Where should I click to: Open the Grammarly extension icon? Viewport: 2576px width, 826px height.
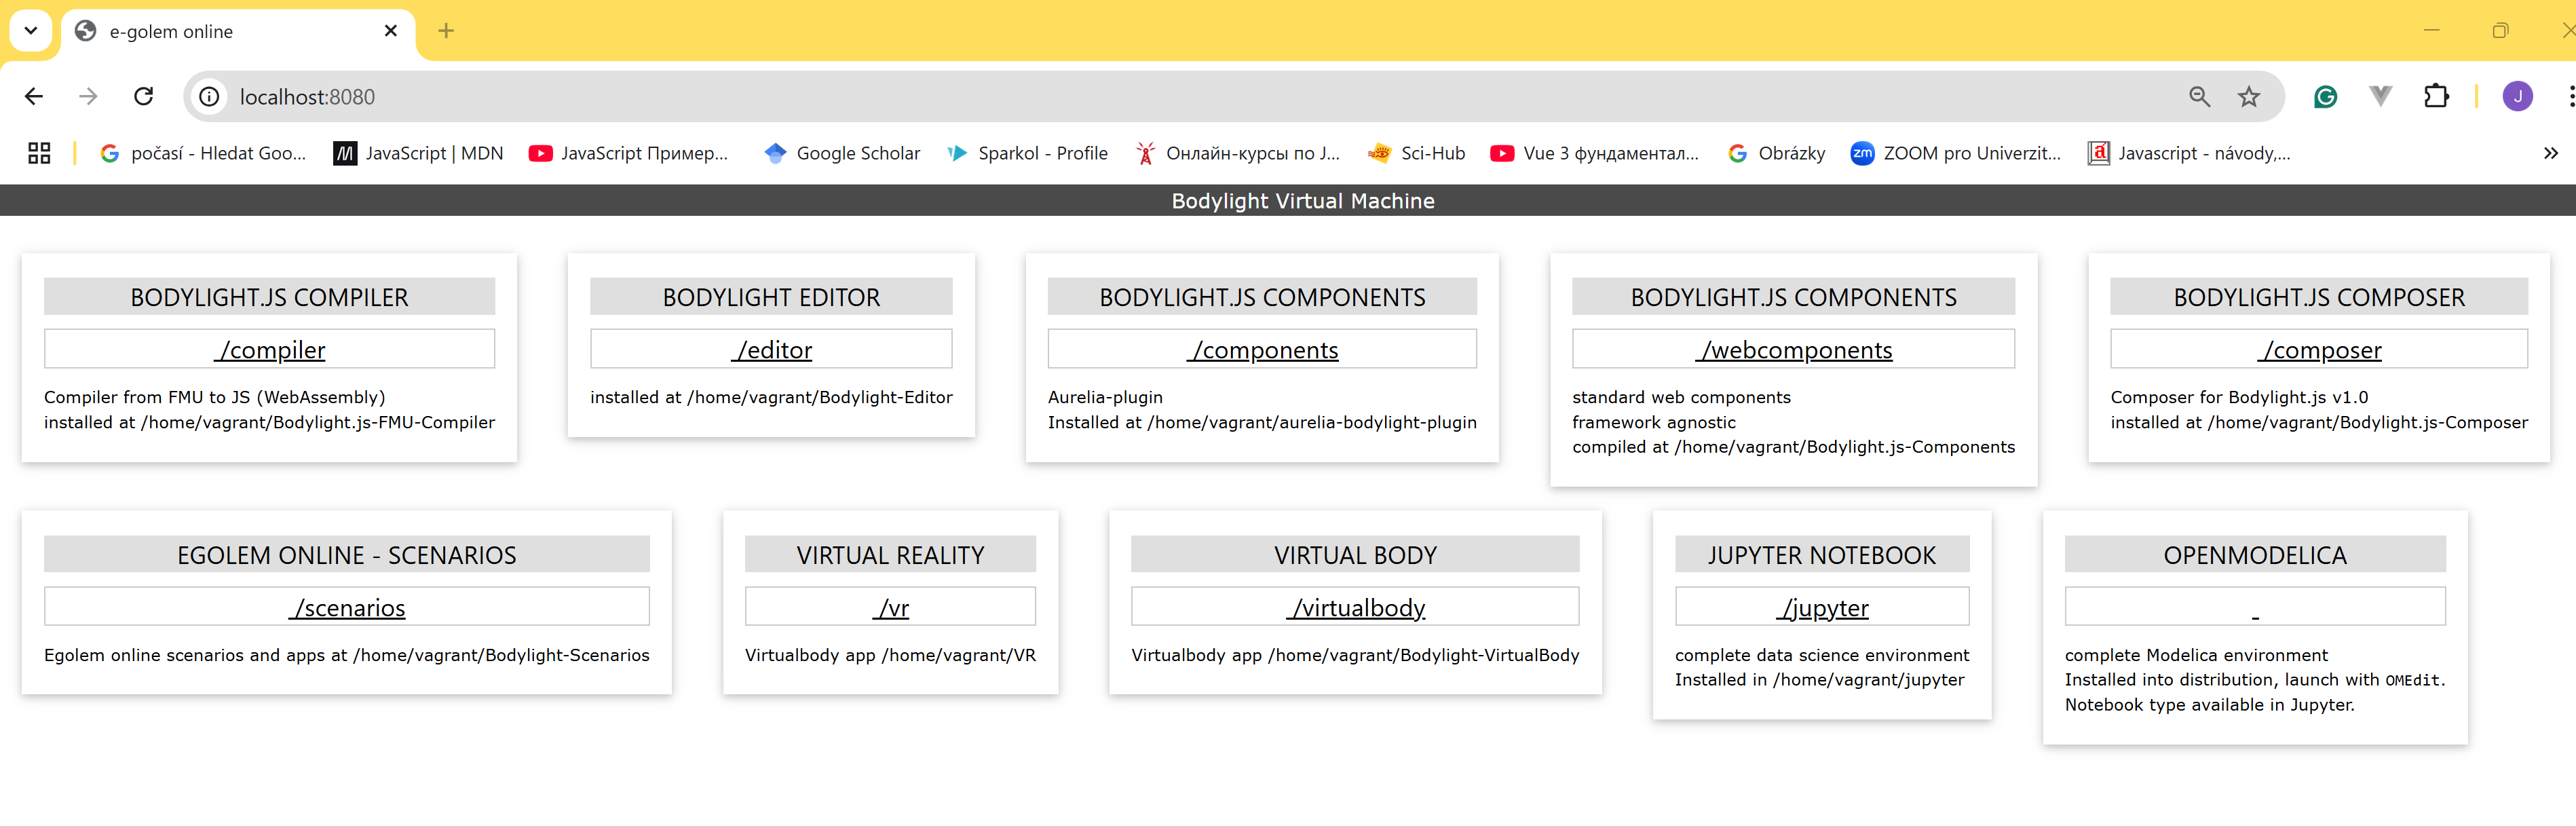tap(2325, 96)
